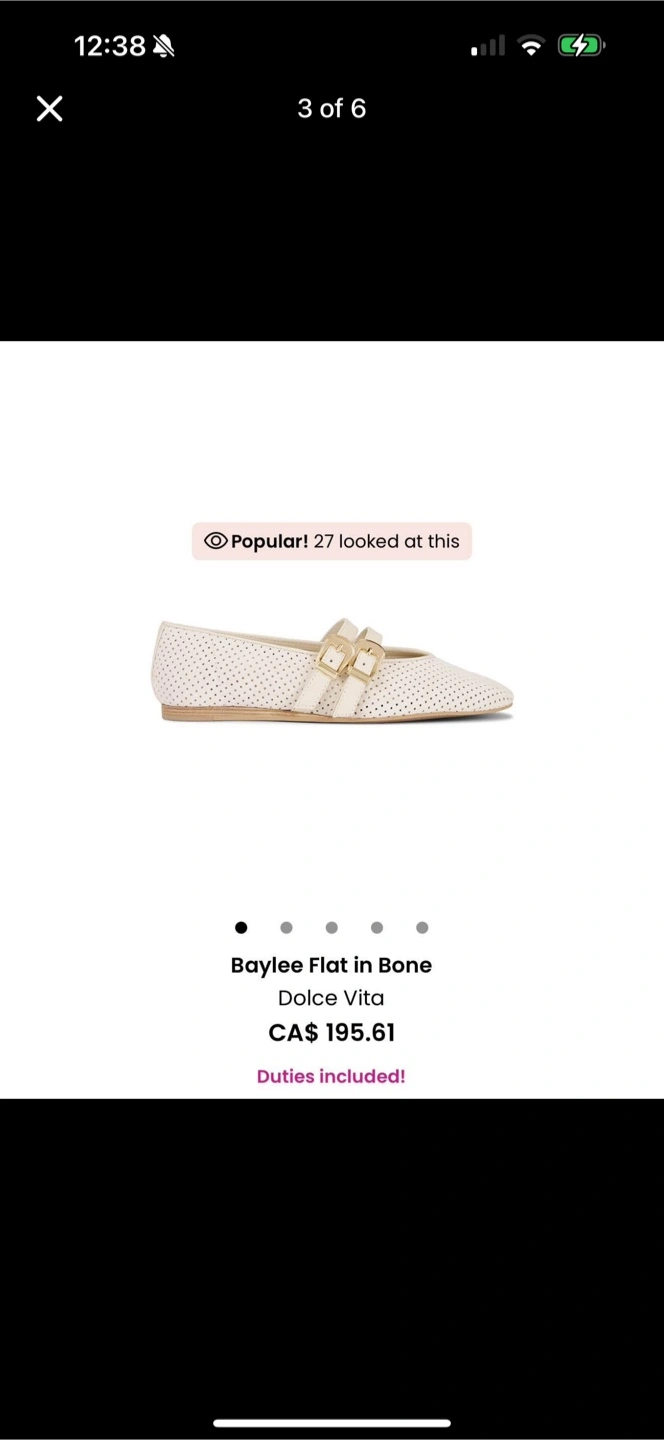Select the fifth carousel dot
Viewport: 664px width, 1440px height.
pyautogui.click(x=422, y=927)
